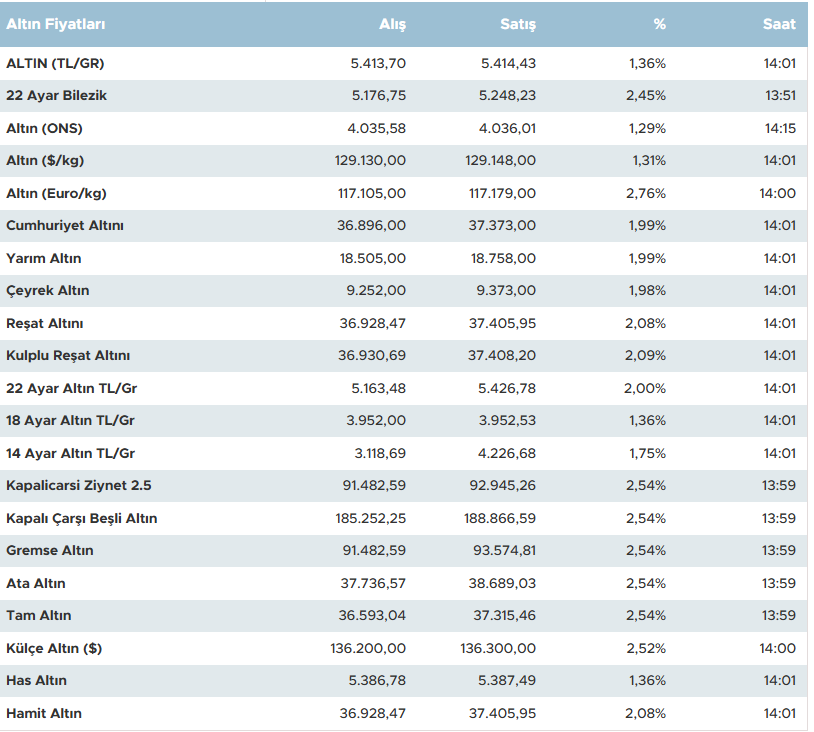Viewport: 814px width, 732px height.
Task: Click the Cumhuriyet Altını link
Action: pos(65,226)
